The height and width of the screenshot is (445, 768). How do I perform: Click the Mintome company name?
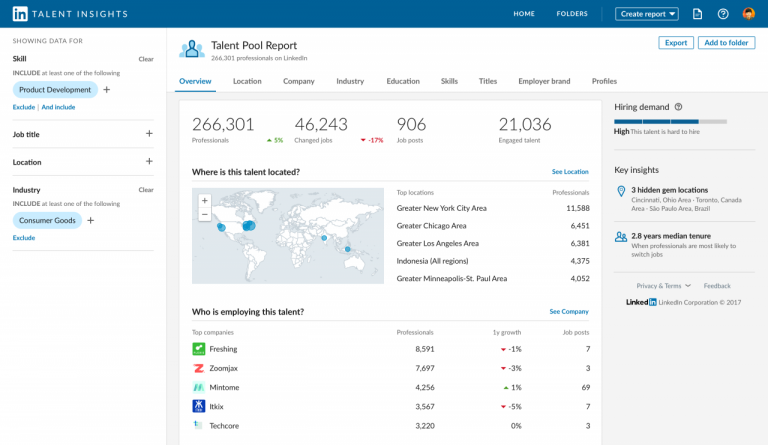(x=224, y=387)
